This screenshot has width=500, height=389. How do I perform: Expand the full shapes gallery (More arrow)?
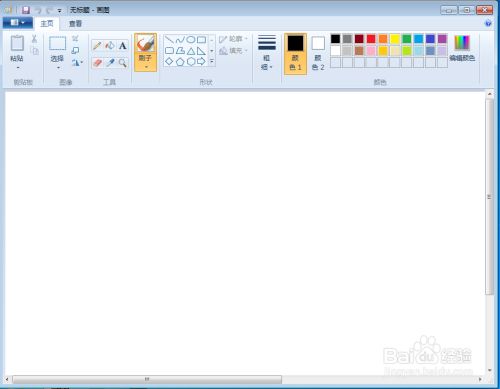pos(212,61)
